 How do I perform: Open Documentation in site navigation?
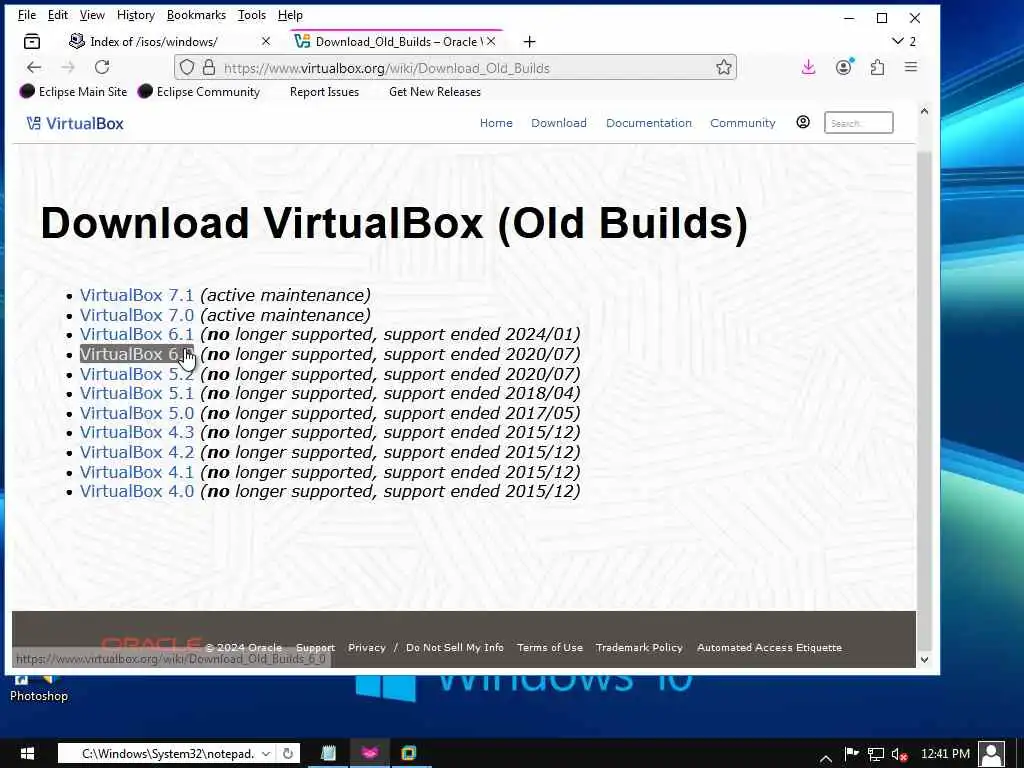(648, 123)
